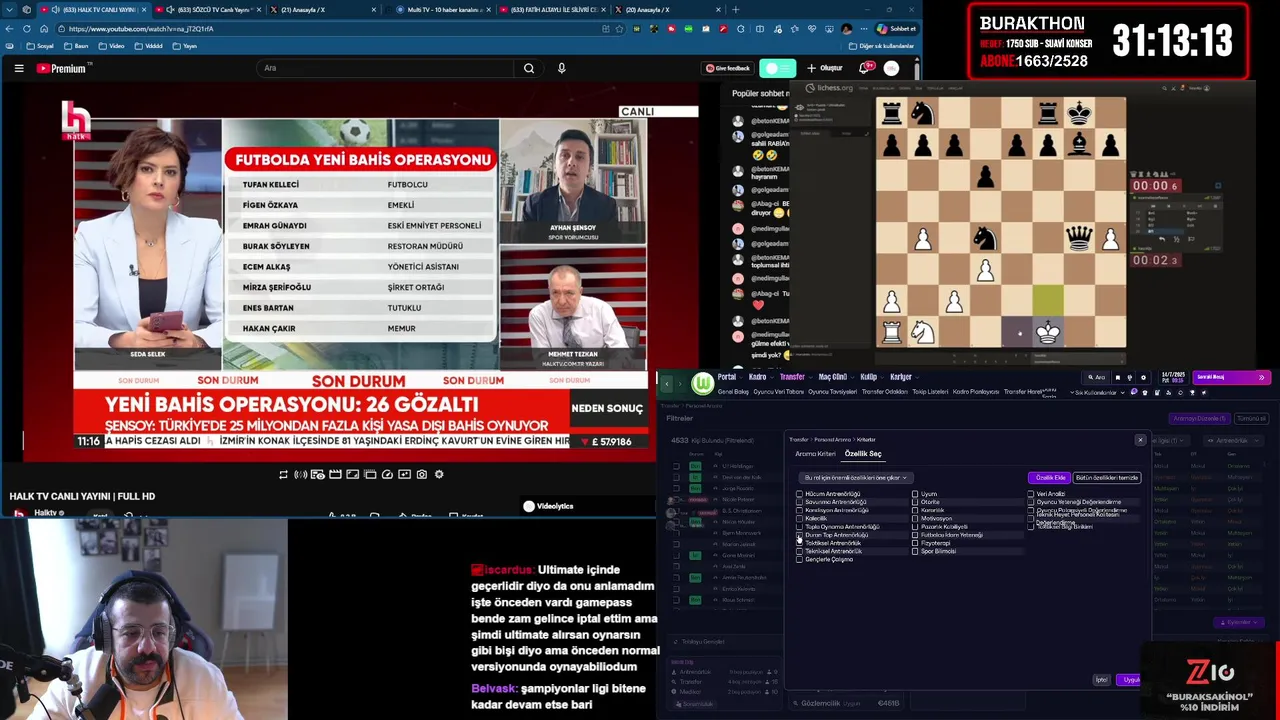Open the Sosyal bookmarks folder
Screen dimensions: 1280x720
pos(40,46)
